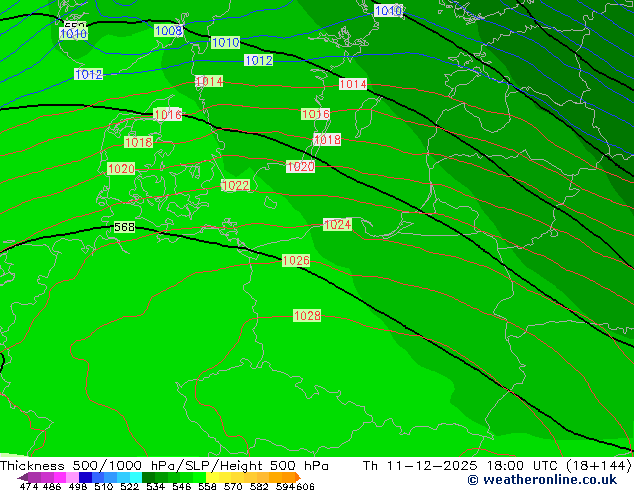Screen dimensions: 634x490
Task: Click the 1026 isobar label
Action: 296,260
